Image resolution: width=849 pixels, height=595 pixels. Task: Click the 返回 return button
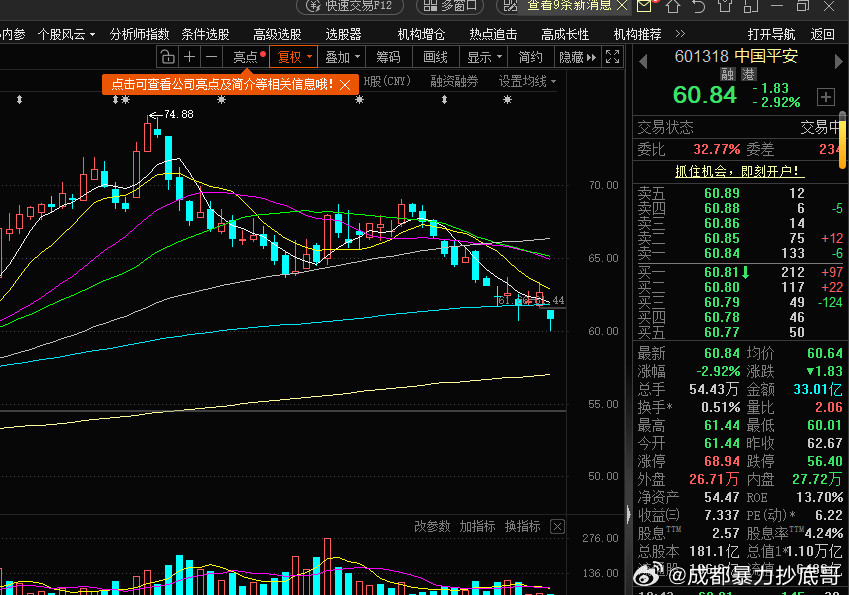pos(822,34)
